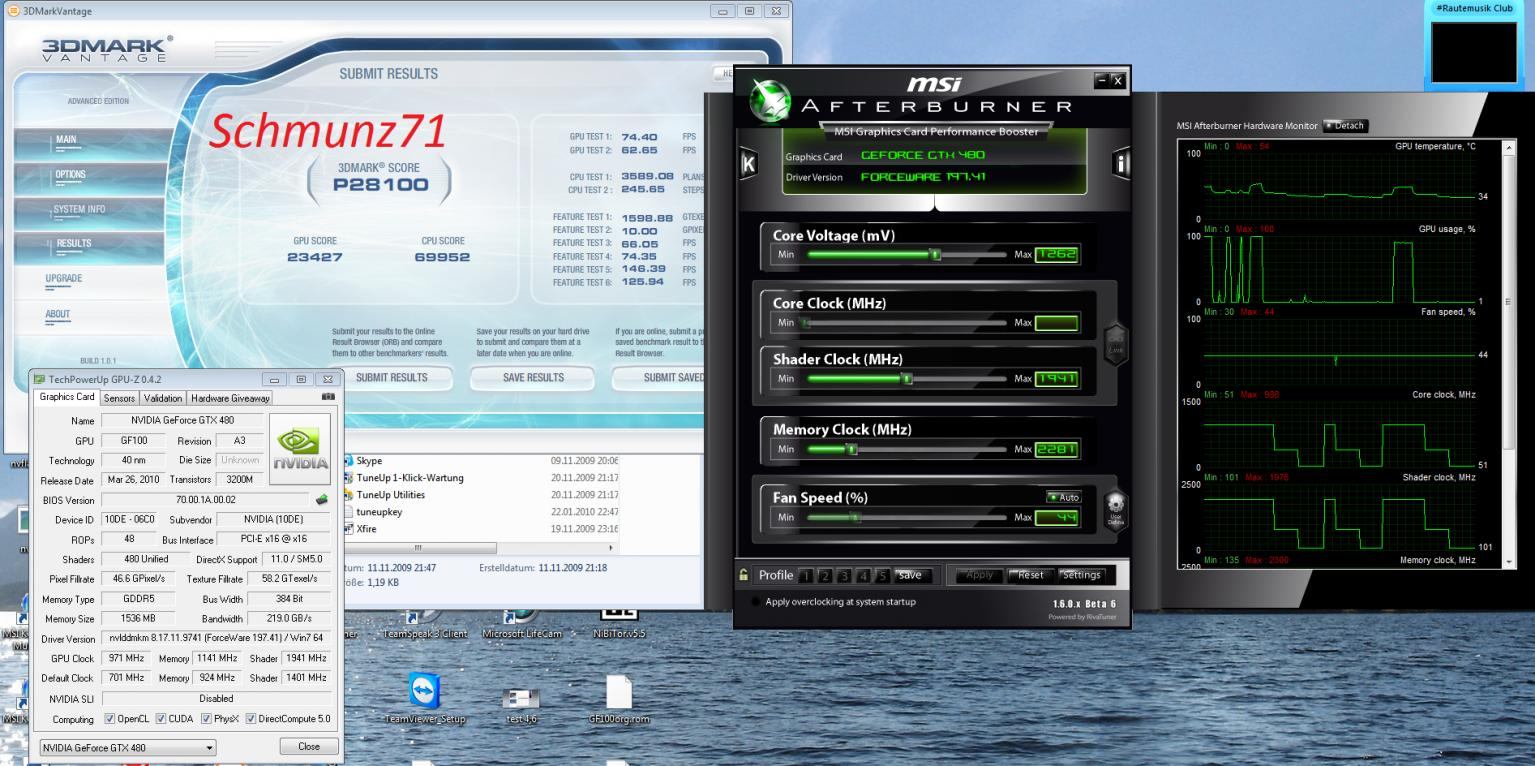Toggle the DirectCompute 5.0 checkbox
1535x766 pixels.
coord(251,719)
